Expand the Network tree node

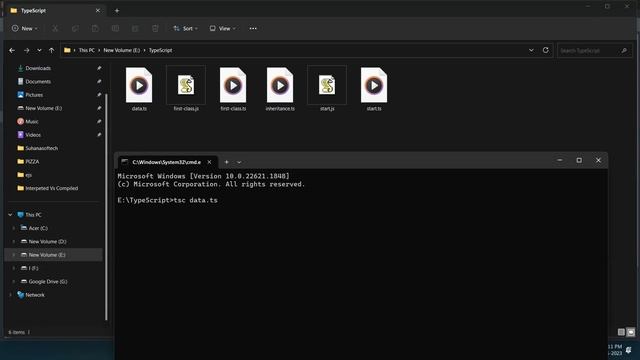point(10,295)
